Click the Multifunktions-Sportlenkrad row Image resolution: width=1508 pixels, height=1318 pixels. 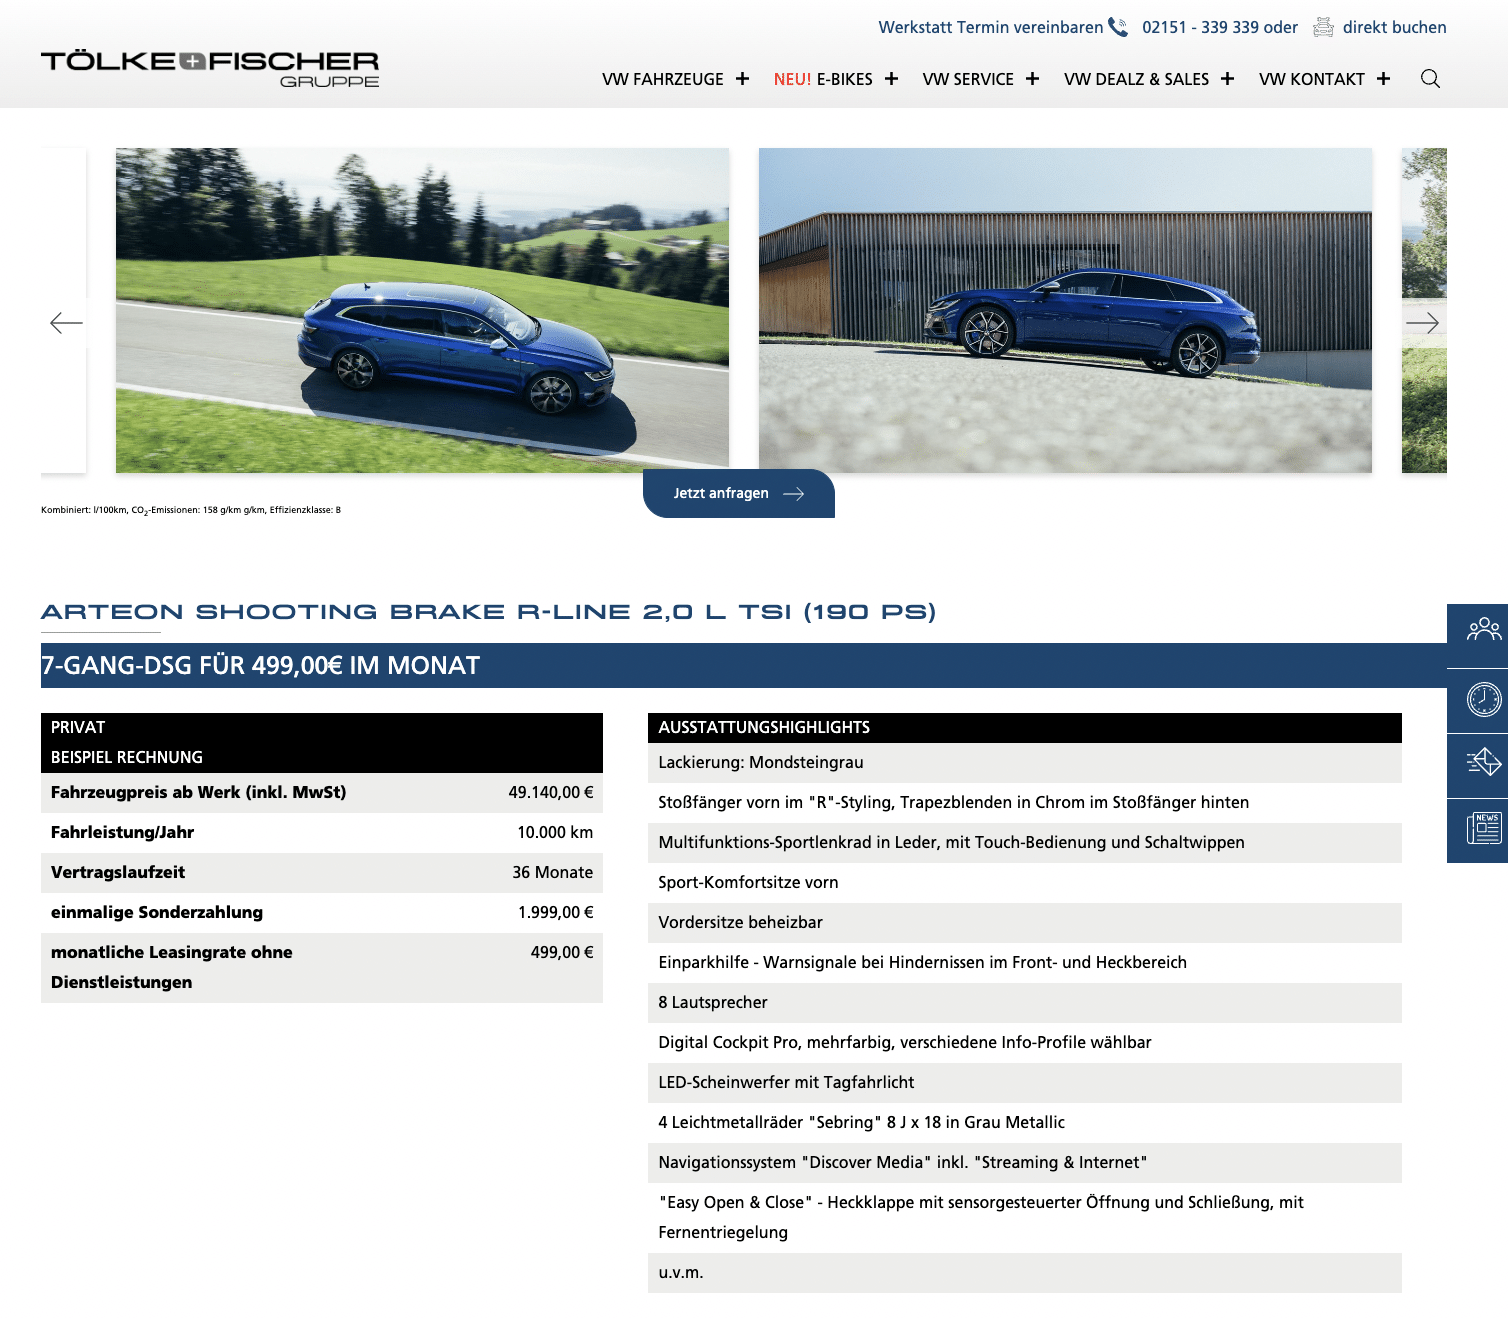(1025, 843)
